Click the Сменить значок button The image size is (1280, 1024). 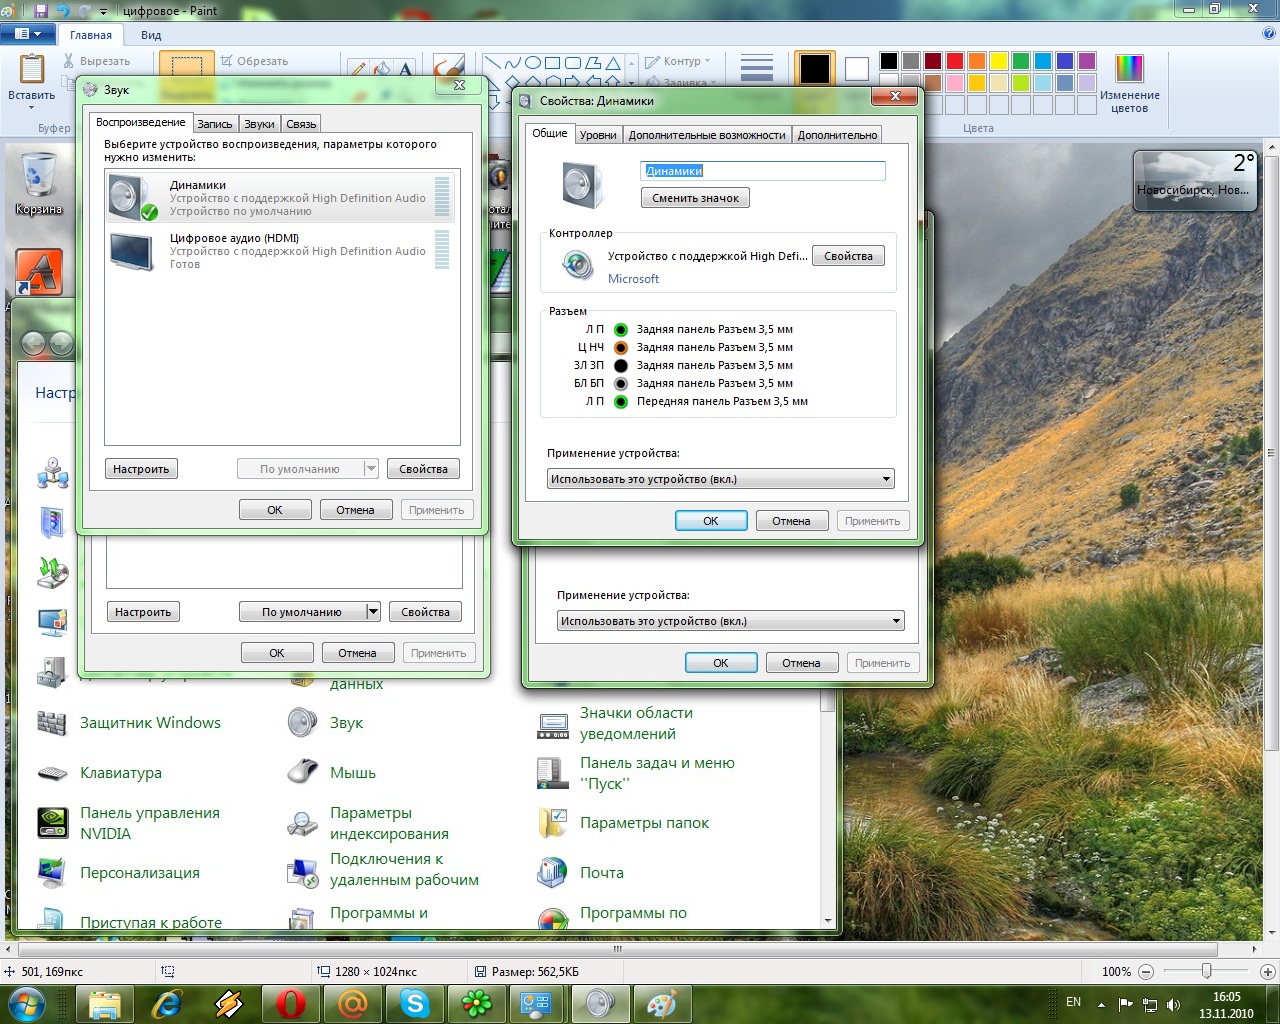(x=695, y=198)
